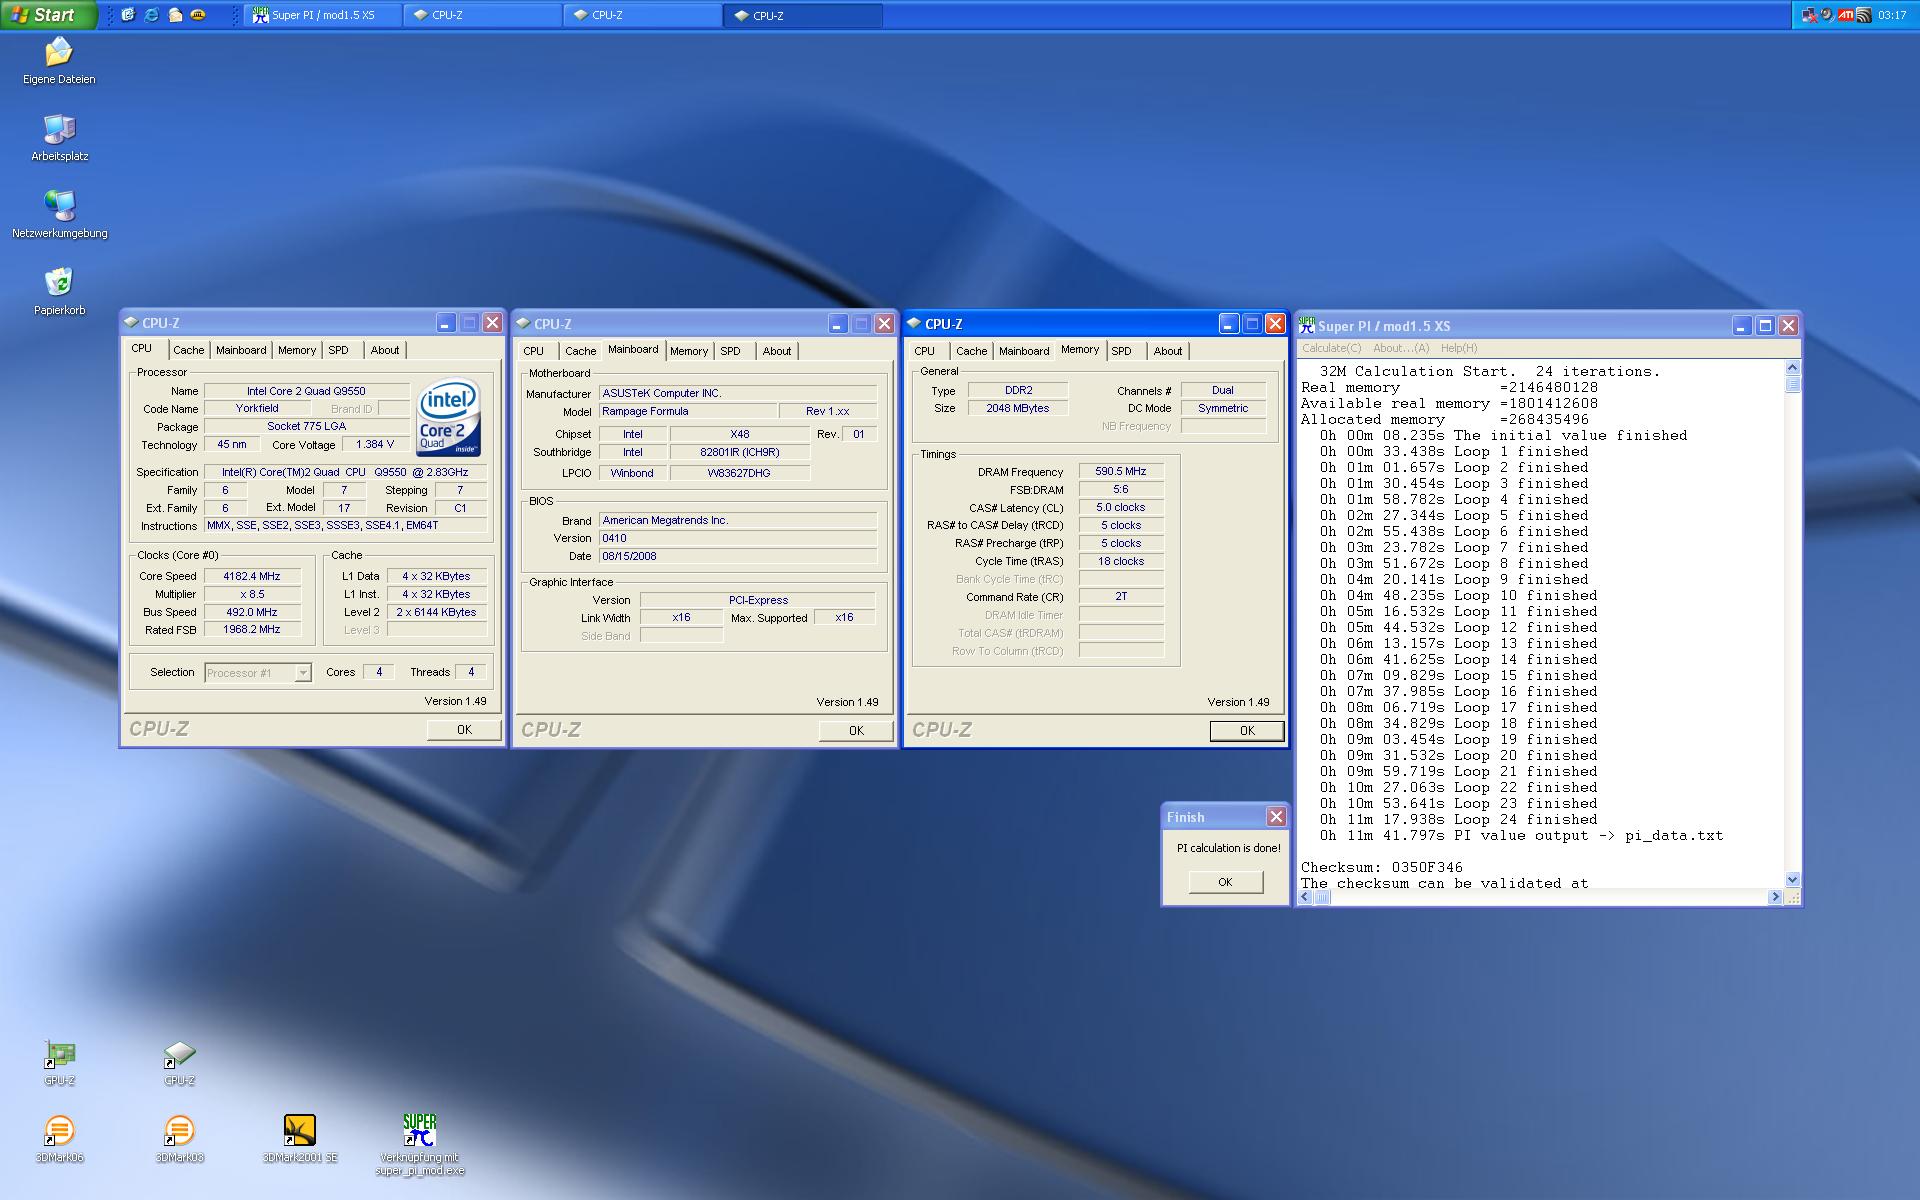Click the Intel Core 2 Quad logo

[x=449, y=418]
